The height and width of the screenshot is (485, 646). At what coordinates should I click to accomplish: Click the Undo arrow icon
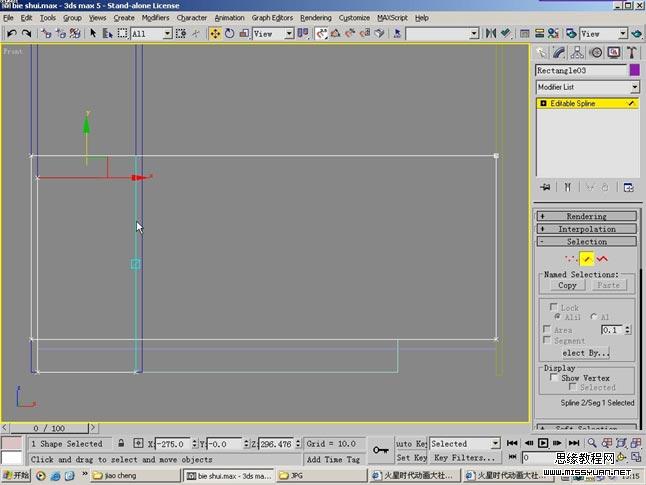[12, 33]
